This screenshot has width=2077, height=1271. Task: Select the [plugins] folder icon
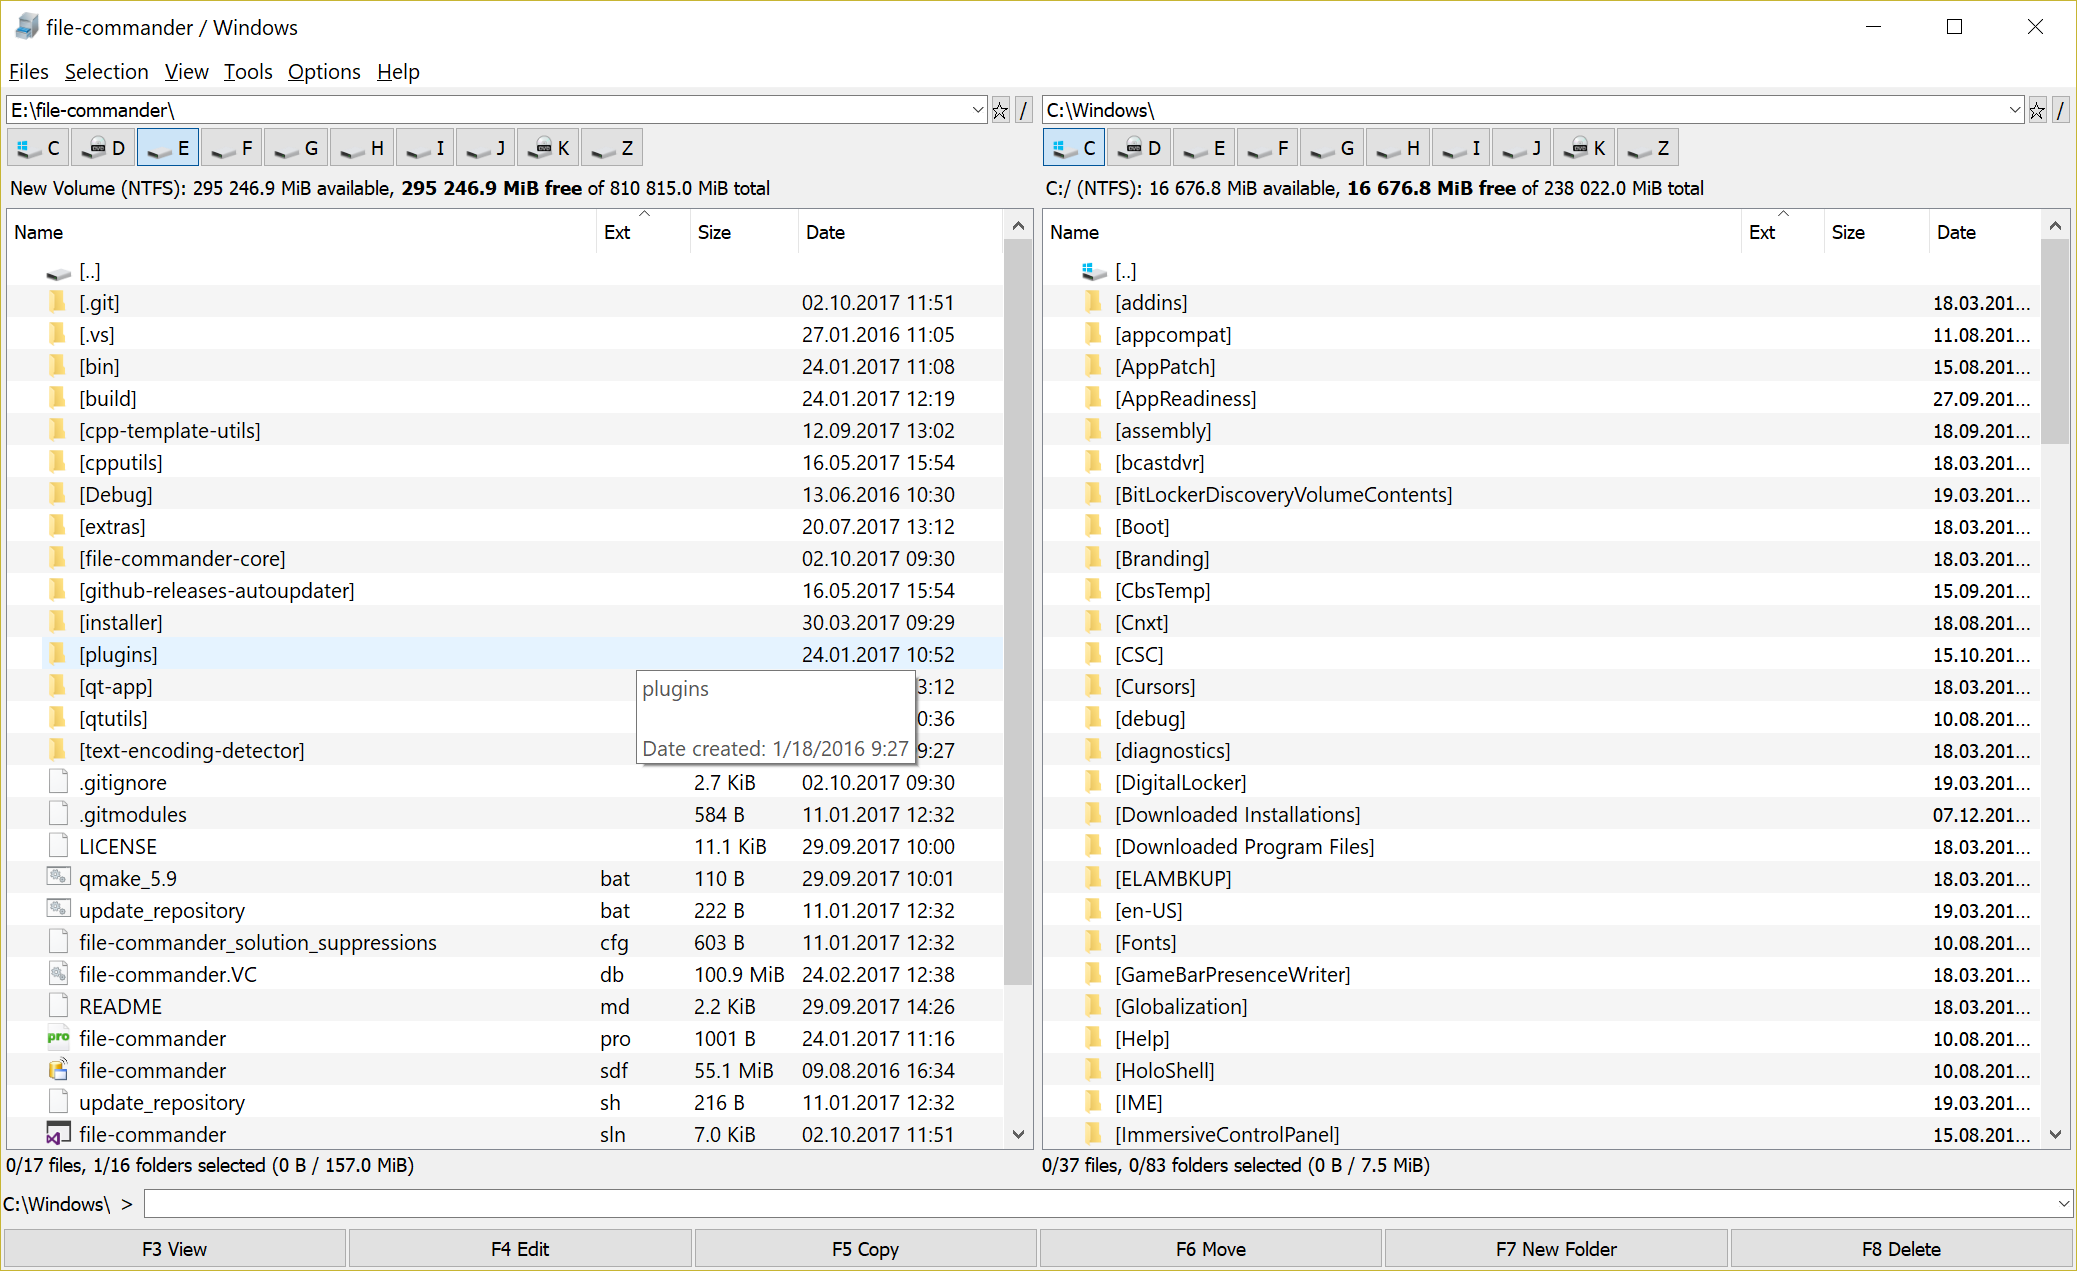(x=58, y=654)
